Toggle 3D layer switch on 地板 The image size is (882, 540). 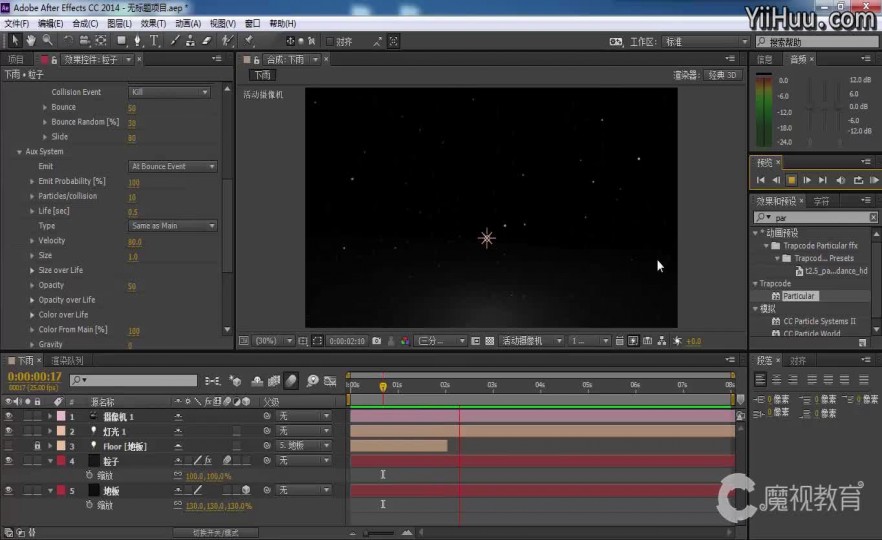[246, 490]
